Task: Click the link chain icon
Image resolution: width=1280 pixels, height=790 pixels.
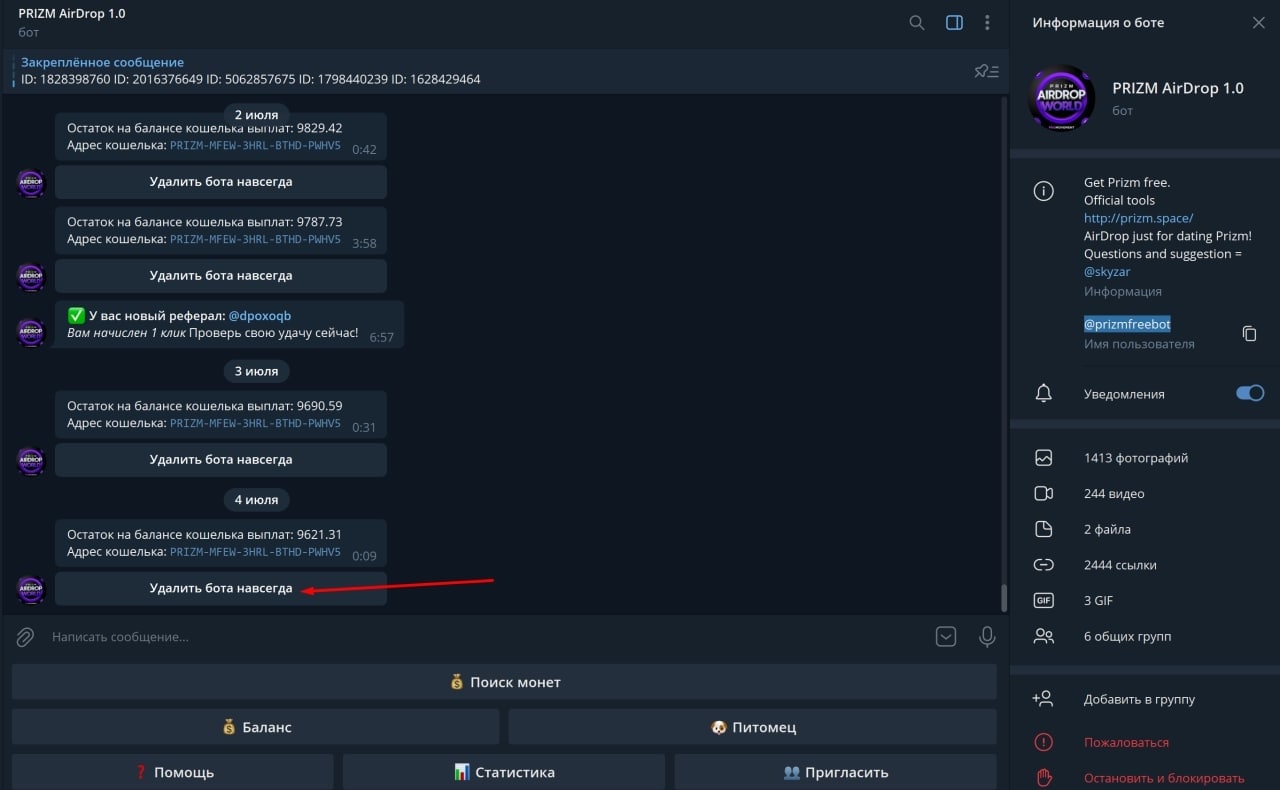Action: [x=1044, y=565]
